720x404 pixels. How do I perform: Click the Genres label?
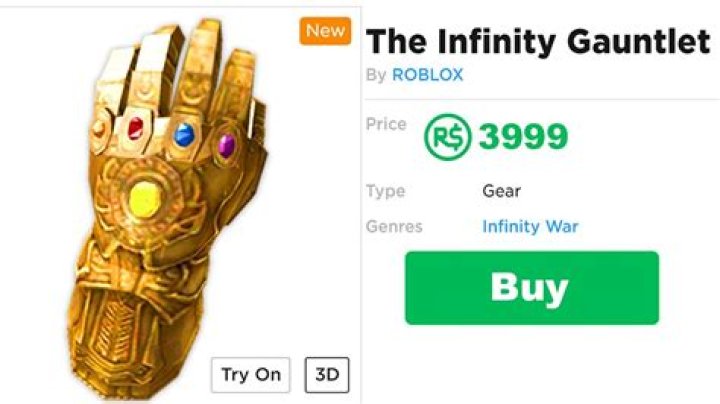(x=394, y=226)
